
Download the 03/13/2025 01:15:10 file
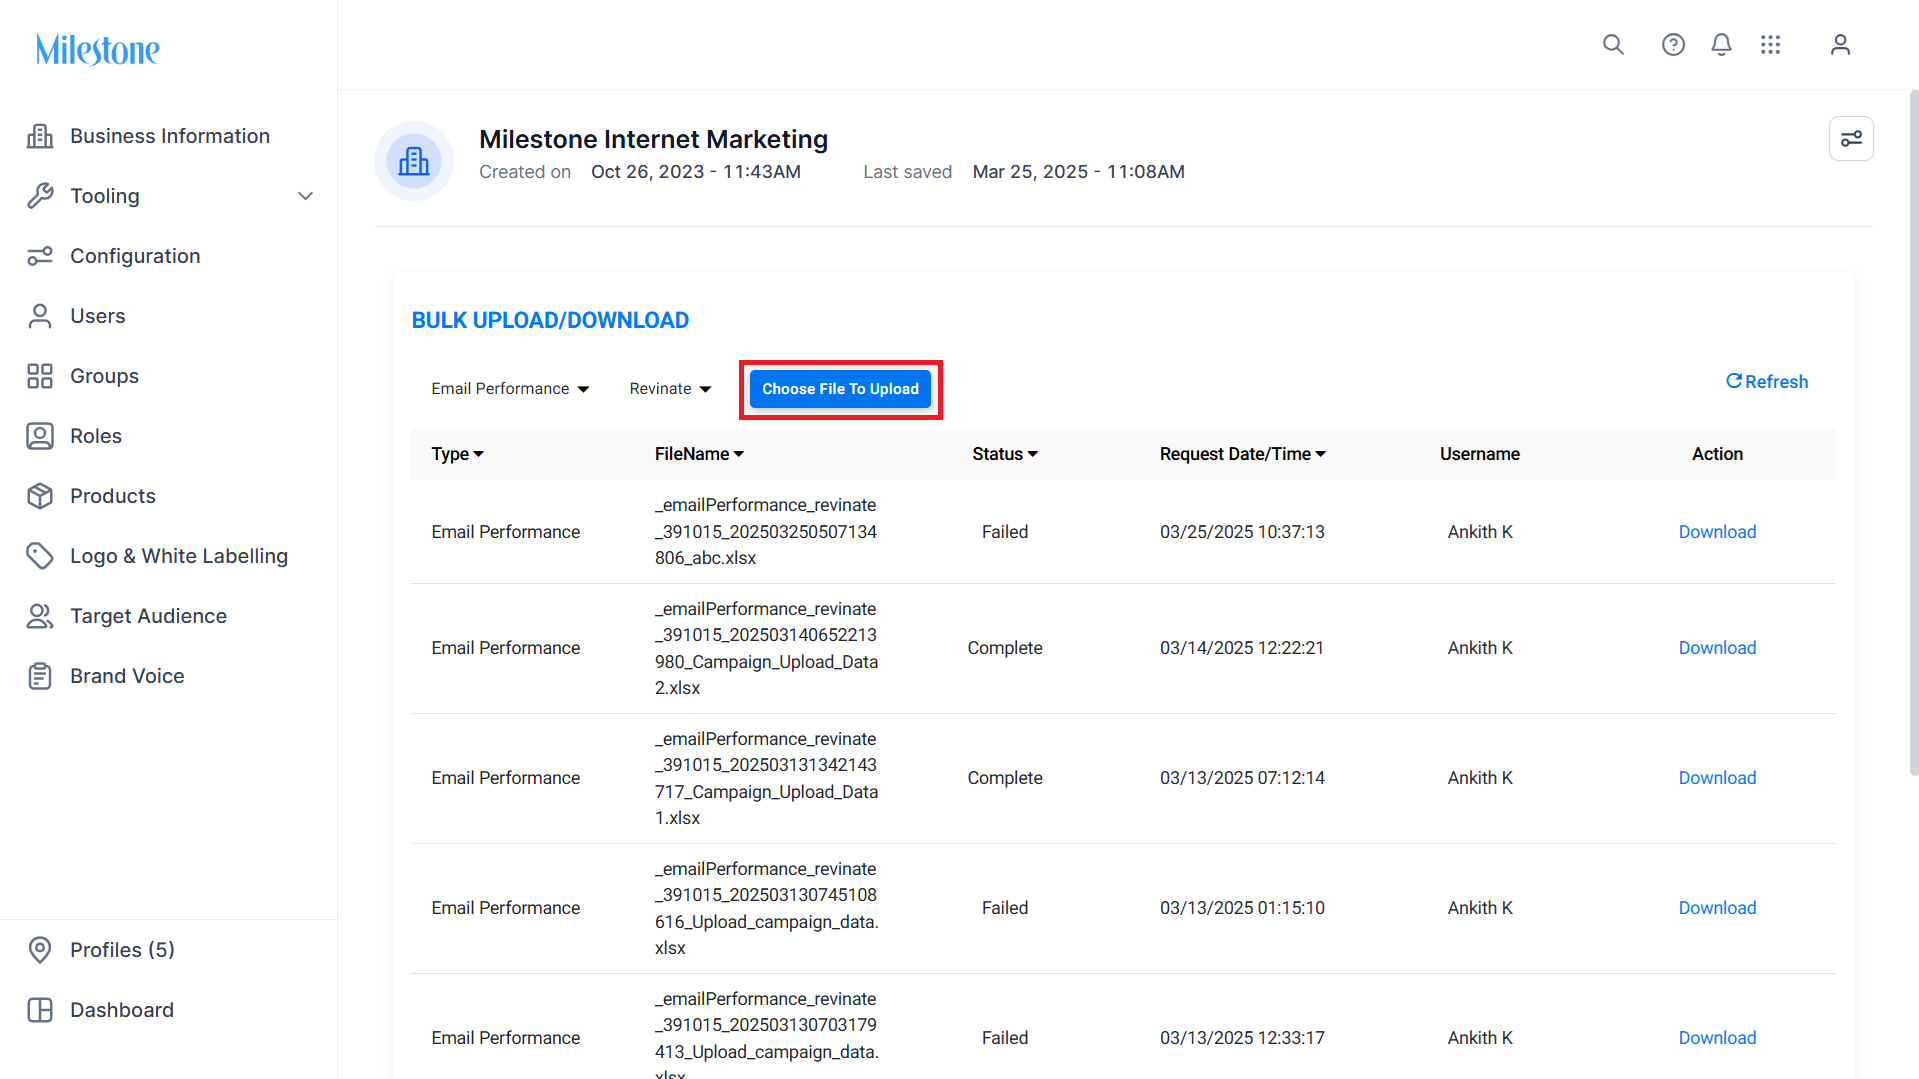pyautogui.click(x=1717, y=908)
